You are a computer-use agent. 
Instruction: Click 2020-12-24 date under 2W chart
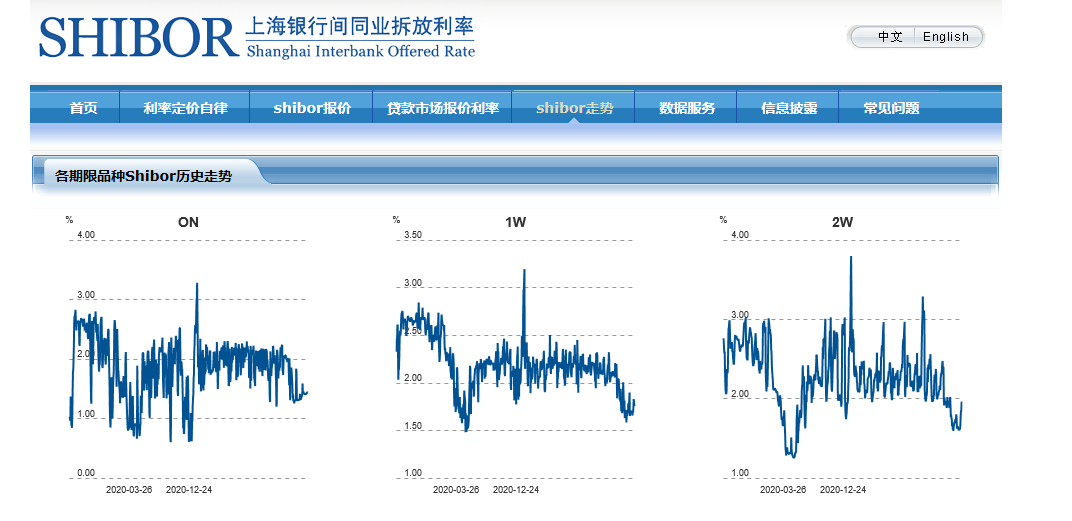coord(843,490)
